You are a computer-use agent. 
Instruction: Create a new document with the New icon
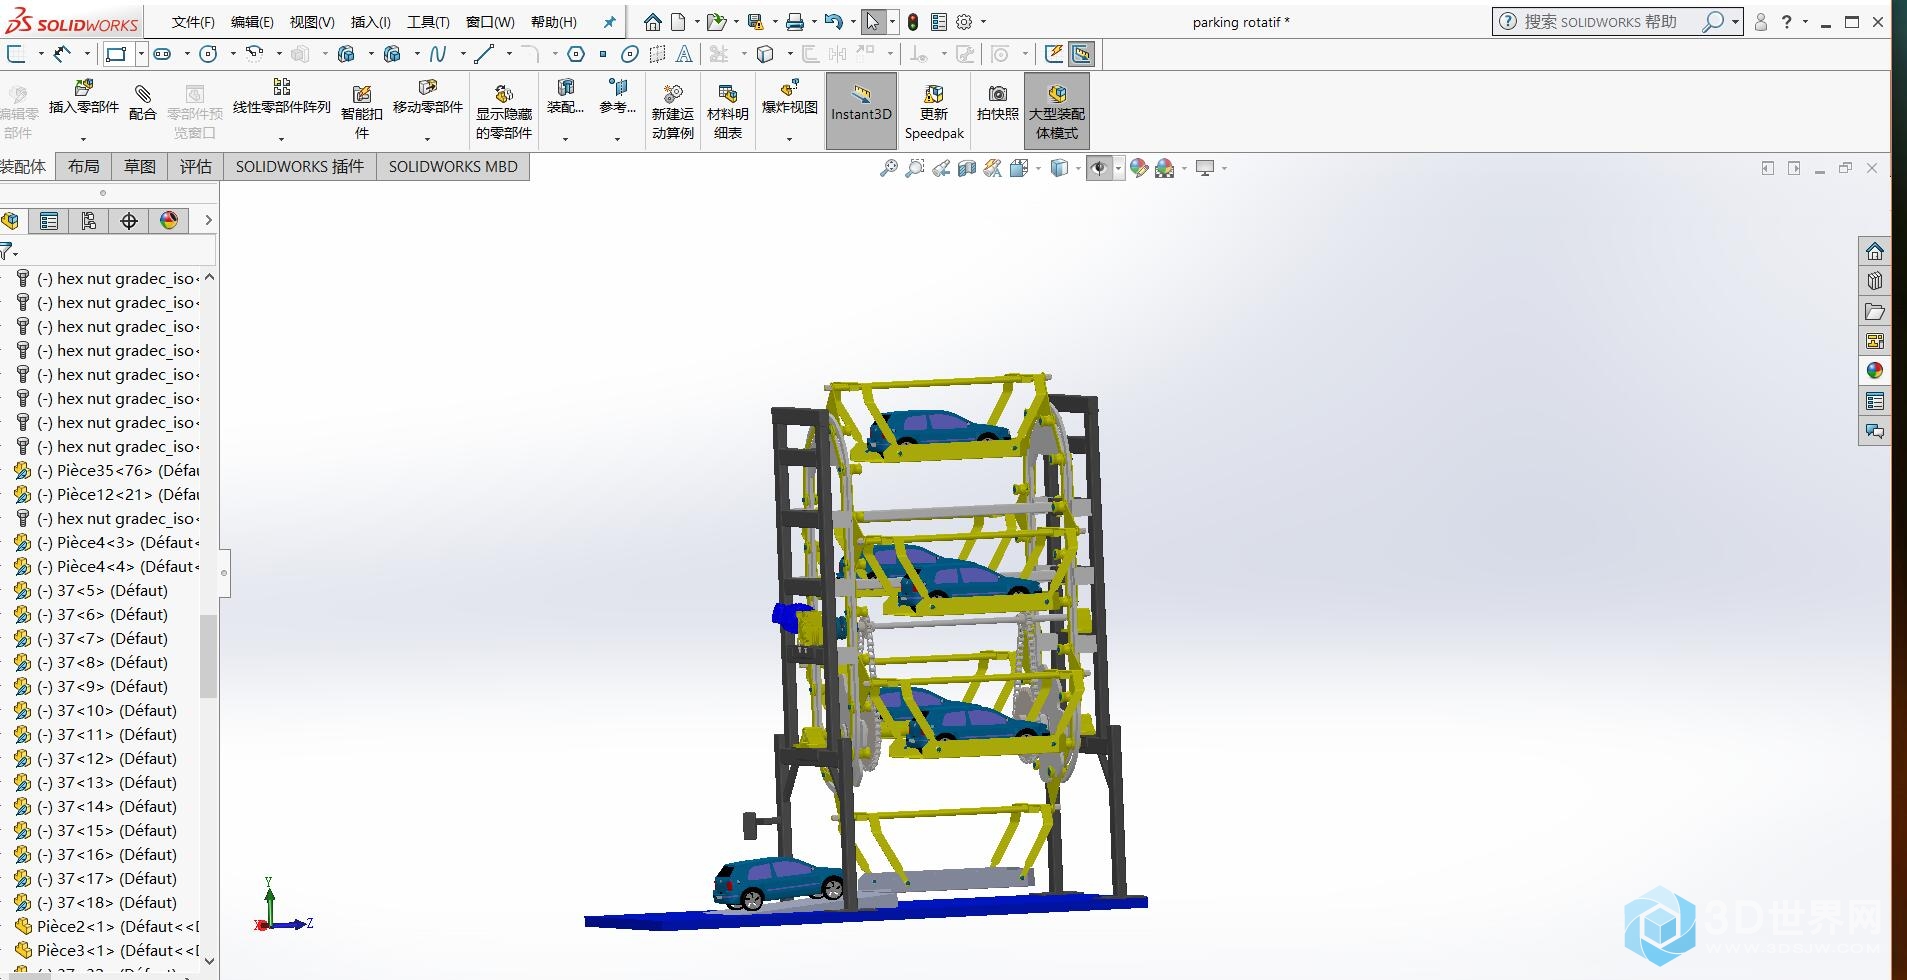pos(679,21)
